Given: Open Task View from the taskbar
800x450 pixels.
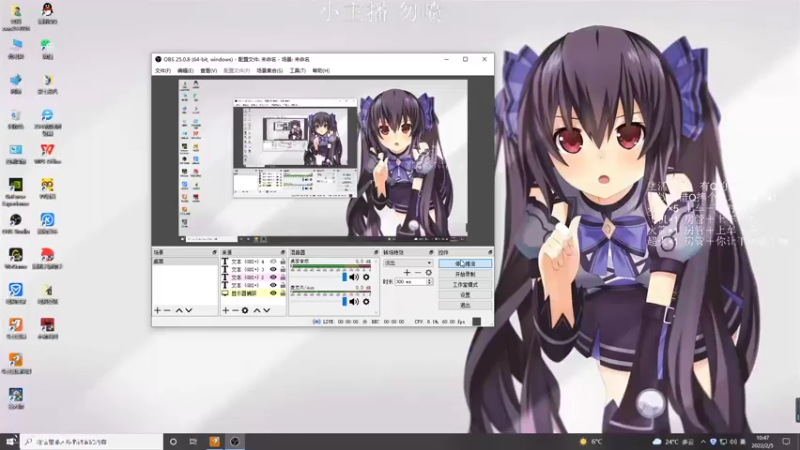Looking at the screenshot, I should [193, 441].
